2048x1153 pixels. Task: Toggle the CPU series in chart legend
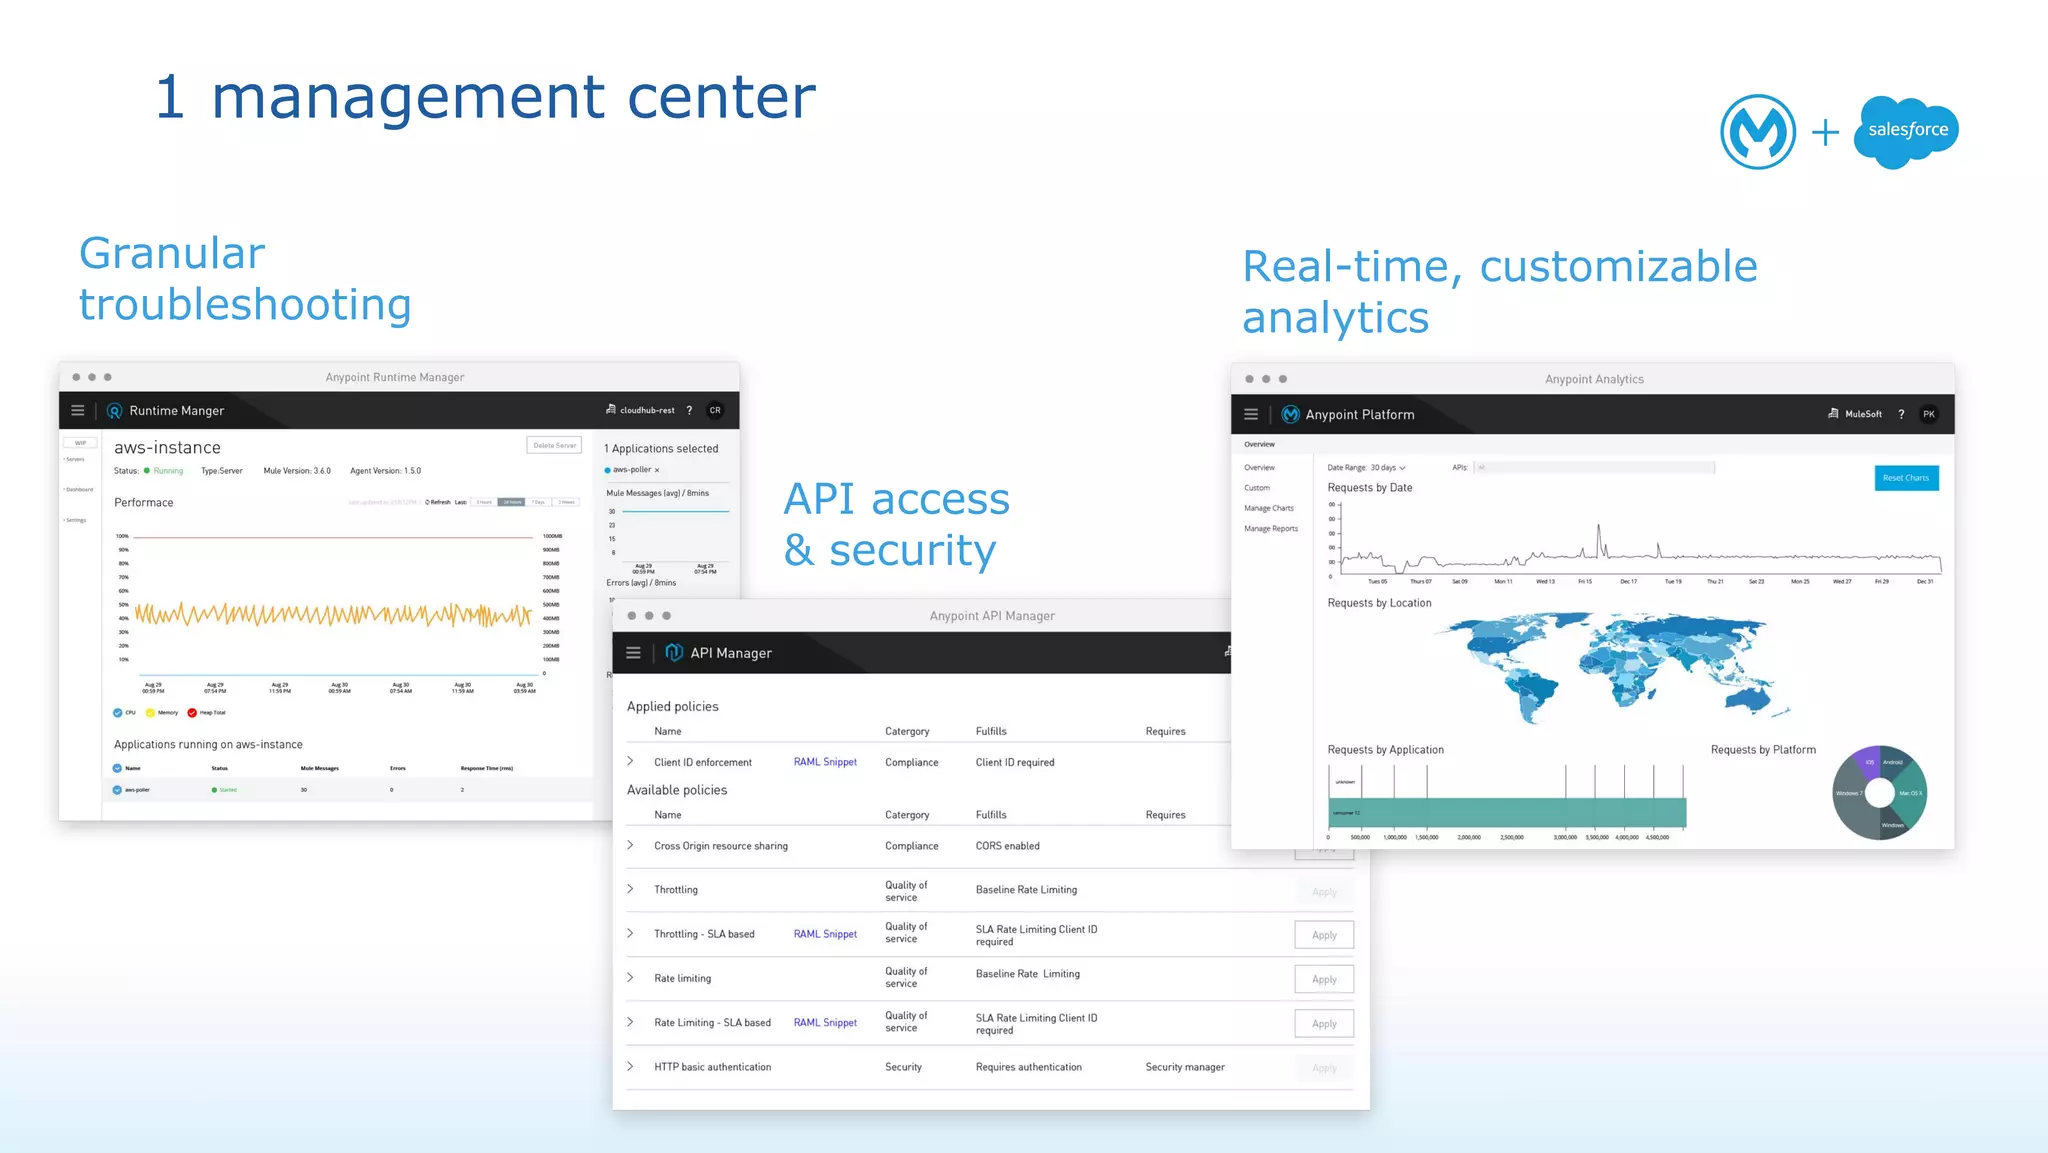118,713
